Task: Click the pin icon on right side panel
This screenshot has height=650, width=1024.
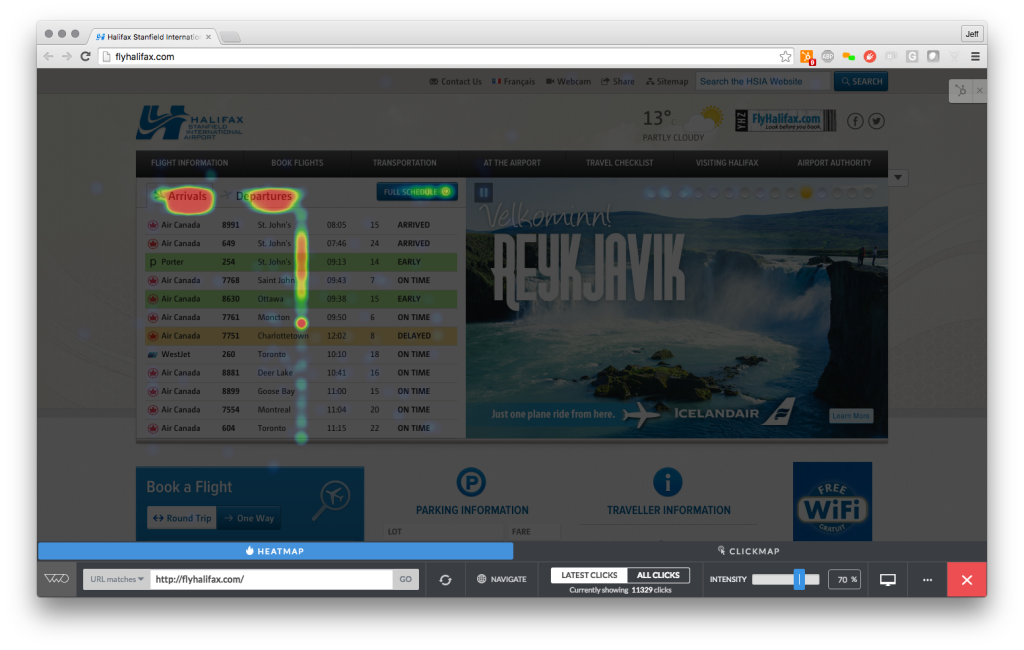Action: coord(961,91)
